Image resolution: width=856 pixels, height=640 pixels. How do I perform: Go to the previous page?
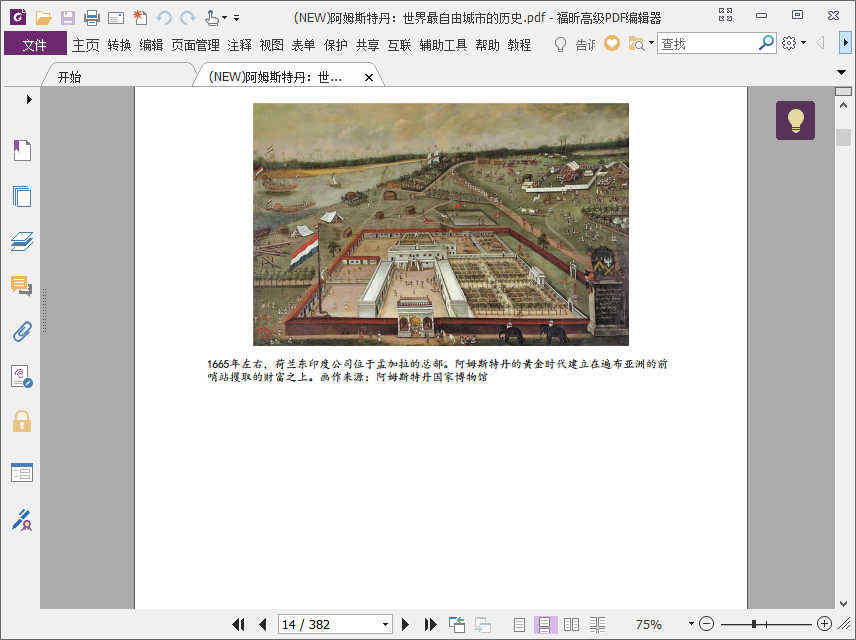coord(263,624)
